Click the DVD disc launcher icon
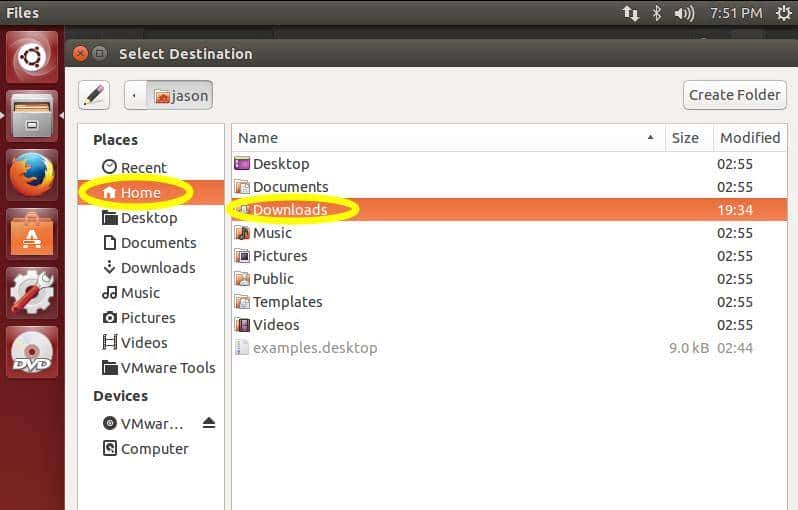 point(32,352)
